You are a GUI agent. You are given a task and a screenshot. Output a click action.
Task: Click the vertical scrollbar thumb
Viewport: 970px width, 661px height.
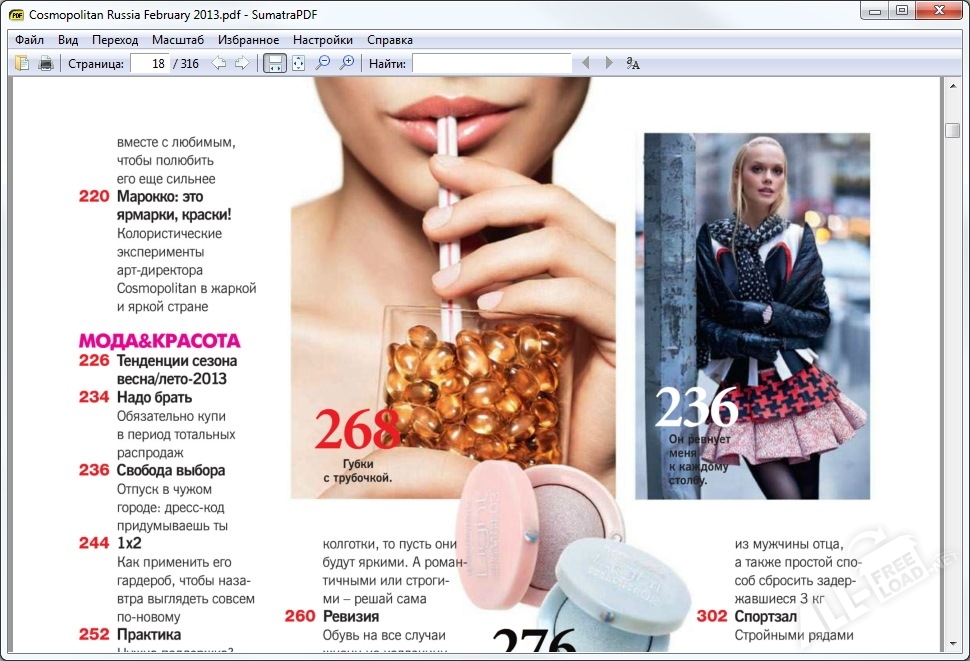click(952, 132)
